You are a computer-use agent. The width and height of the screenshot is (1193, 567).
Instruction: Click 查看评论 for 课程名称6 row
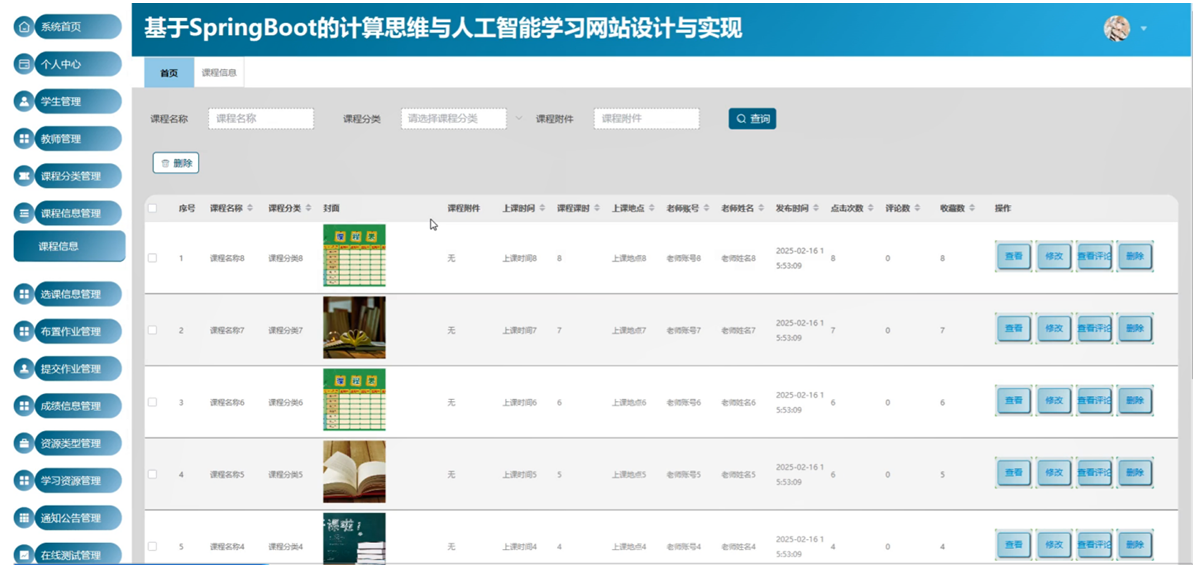[1094, 401]
